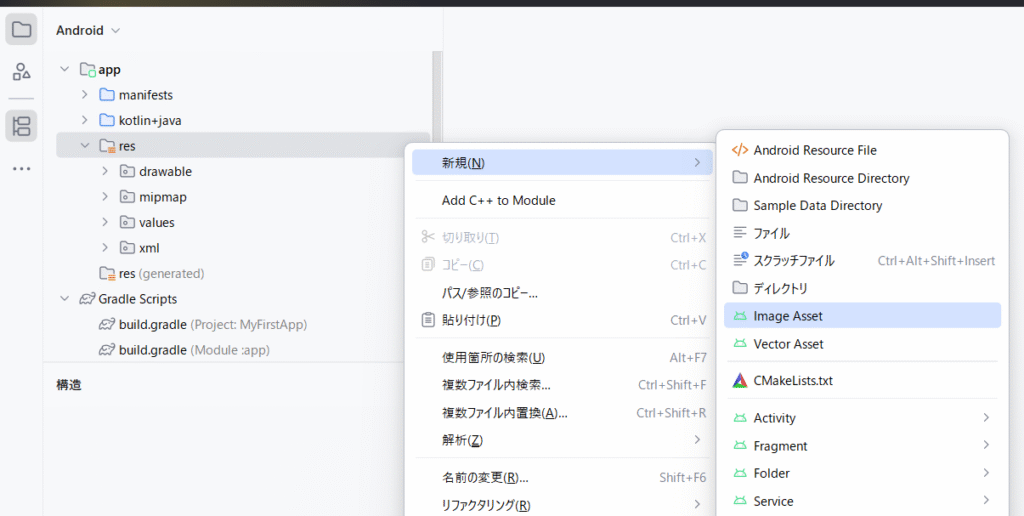Select Android Resource Directory menu entry
The width and height of the screenshot is (1024, 516).
coord(831,178)
